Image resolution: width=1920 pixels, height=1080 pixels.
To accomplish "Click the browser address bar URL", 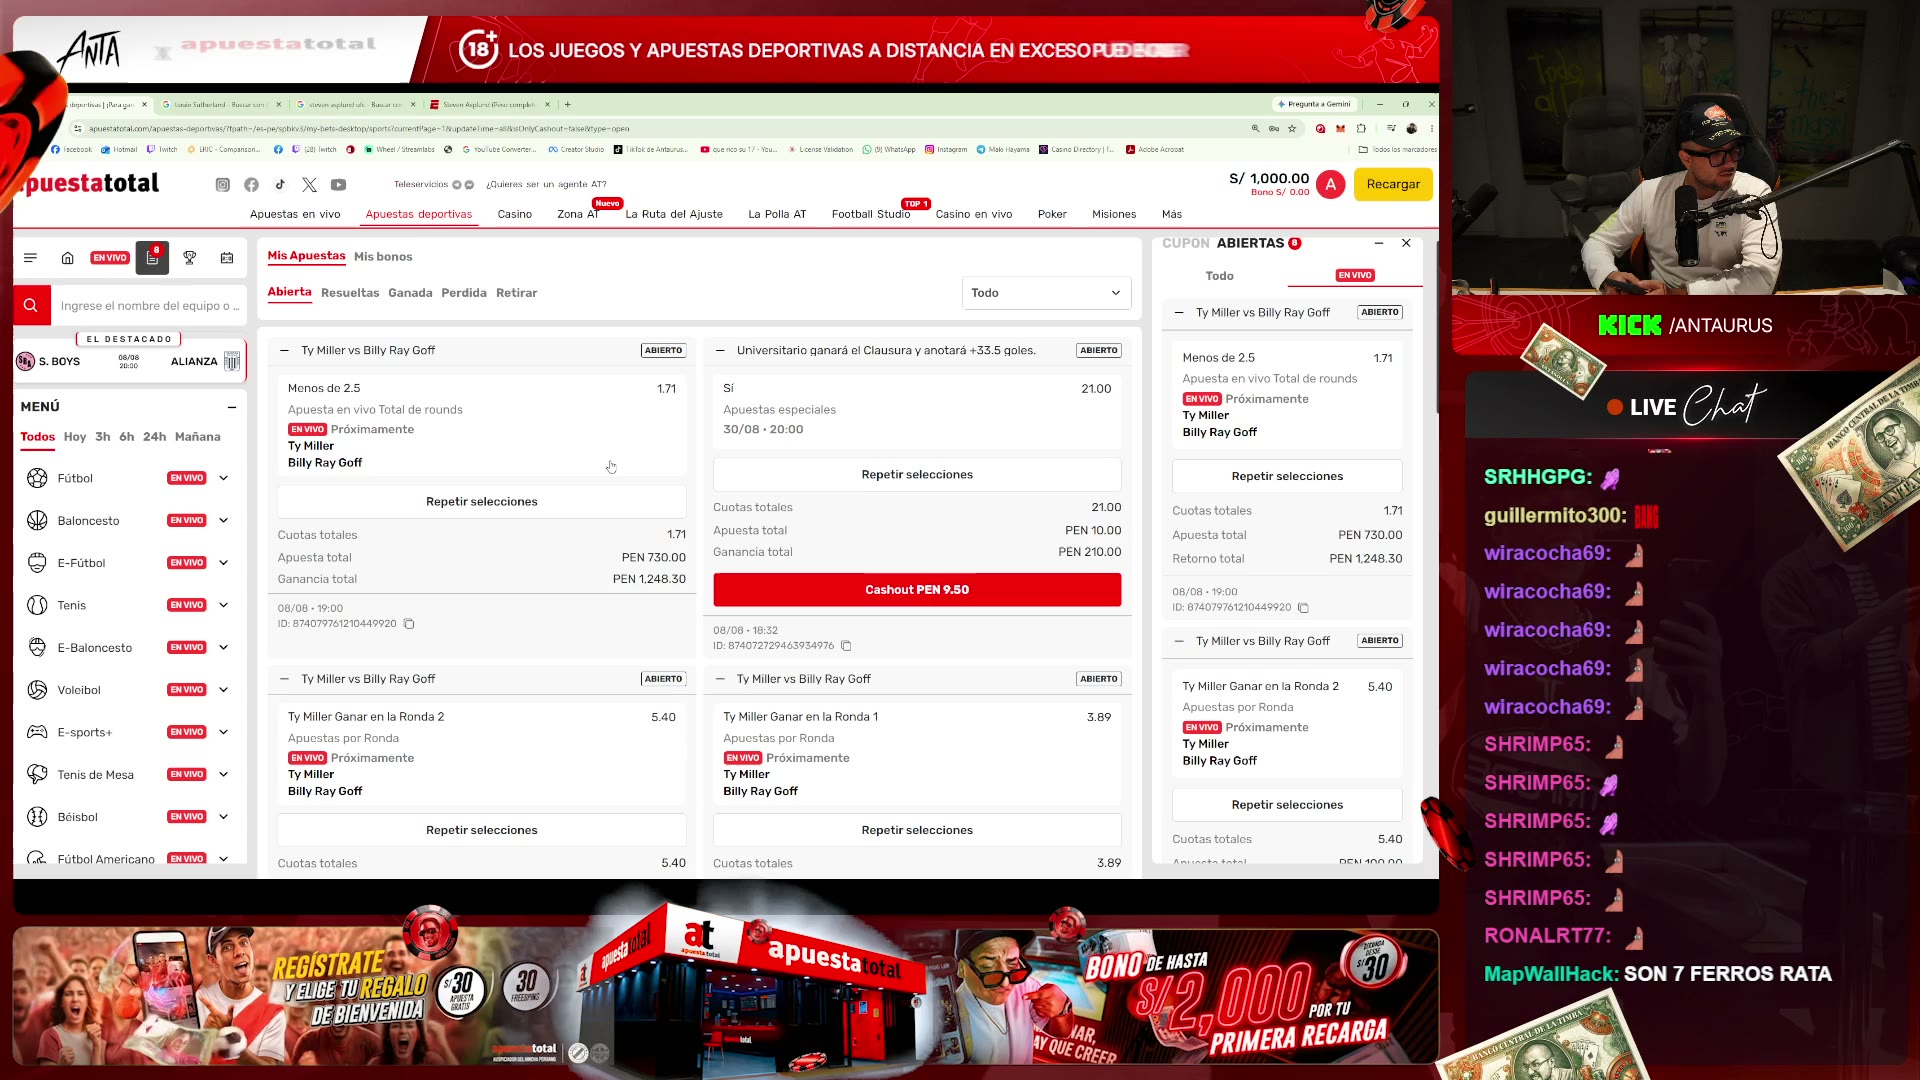I will [359, 129].
